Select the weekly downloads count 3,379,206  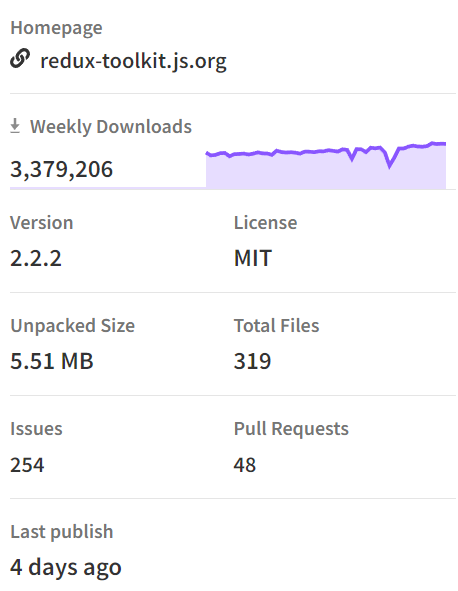tap(61, 169)
